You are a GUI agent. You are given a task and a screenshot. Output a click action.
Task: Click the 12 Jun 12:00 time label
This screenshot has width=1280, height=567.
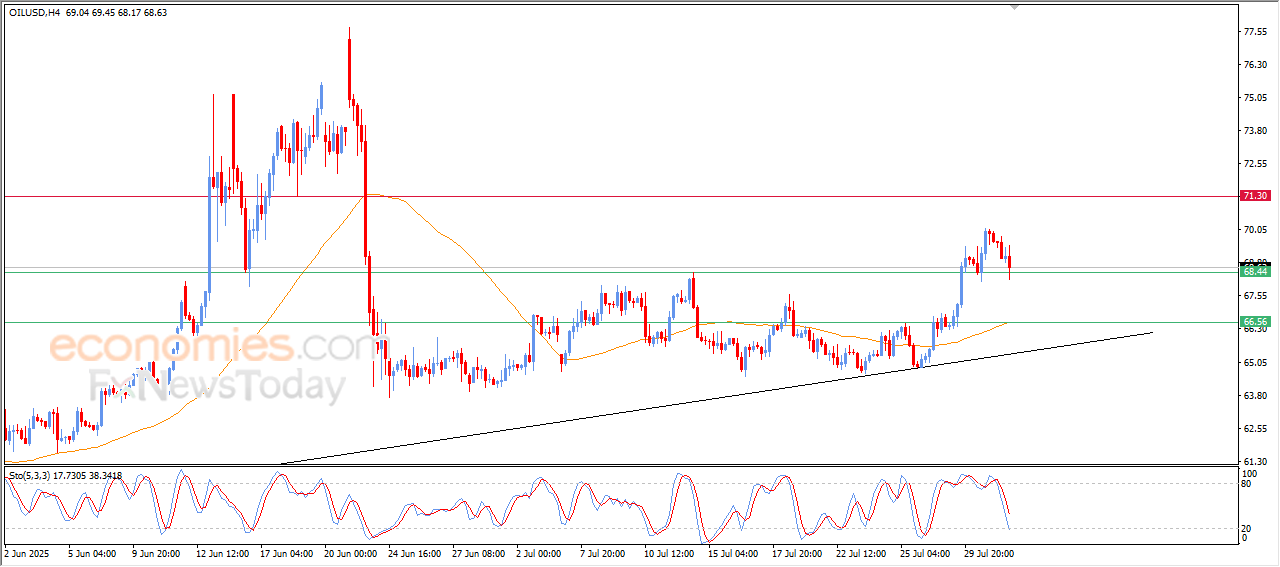click(221, 552)
